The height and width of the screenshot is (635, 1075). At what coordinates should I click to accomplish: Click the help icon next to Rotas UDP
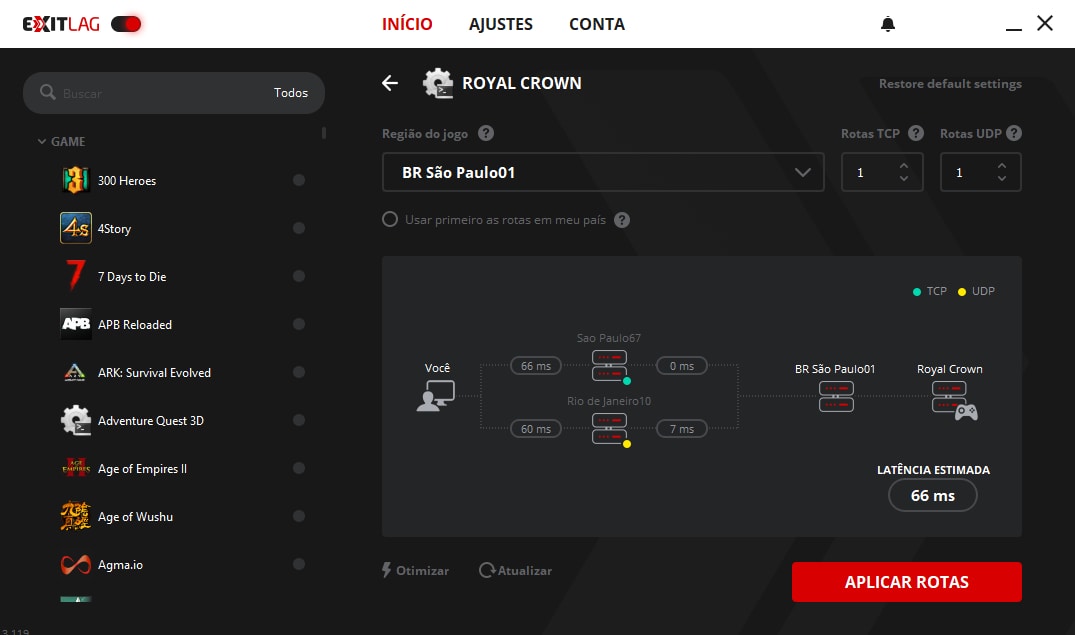click(x=1013, y=134)
